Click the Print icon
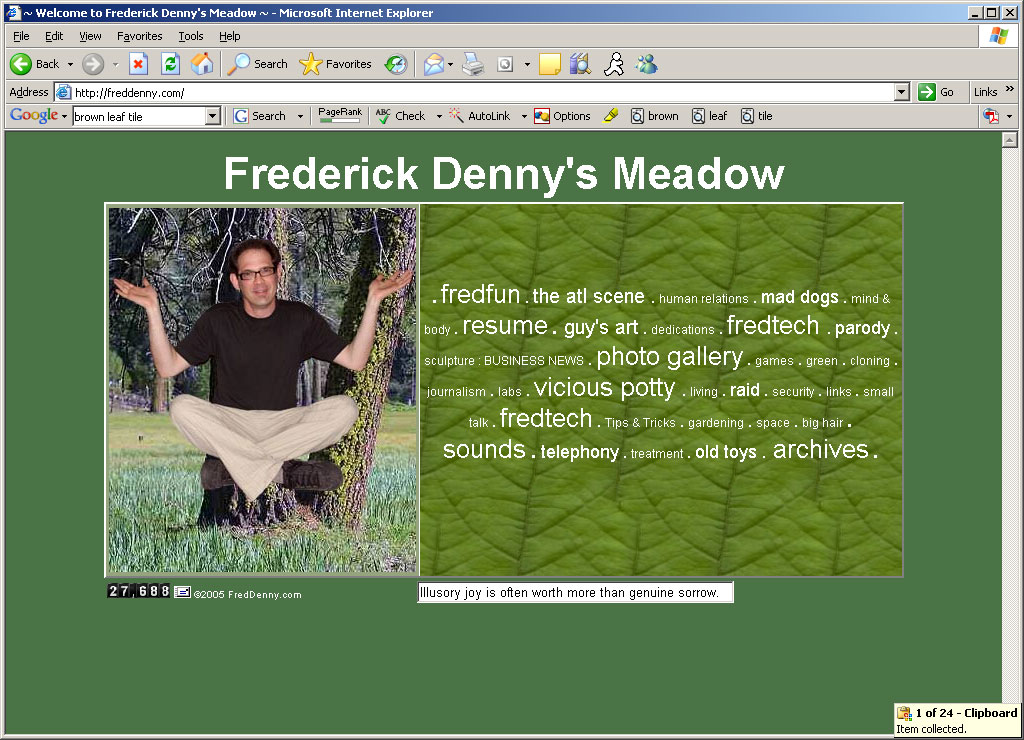The height and width of the screenshot is (740, 1024). (x=473, y=64)
